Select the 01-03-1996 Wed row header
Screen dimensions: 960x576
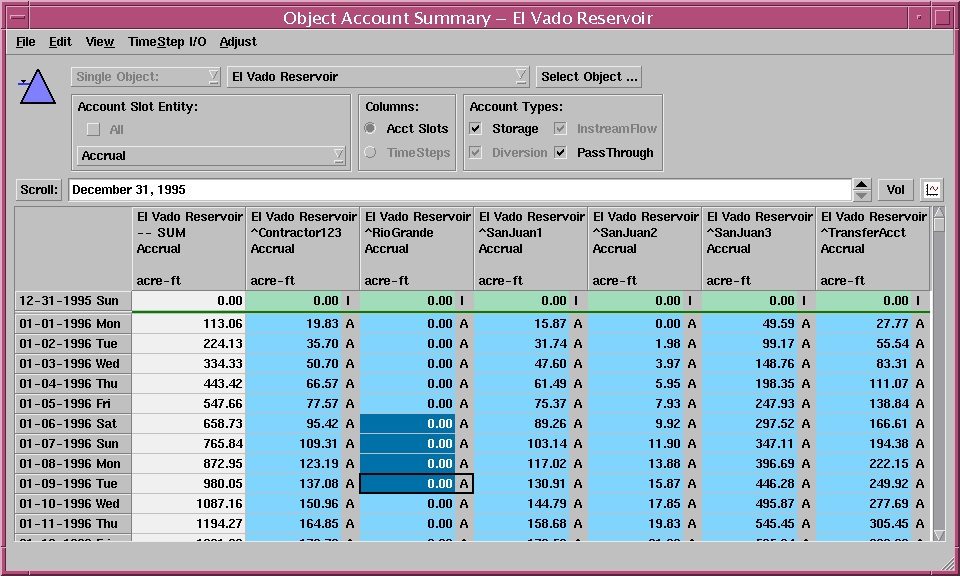tap(73, 364)
